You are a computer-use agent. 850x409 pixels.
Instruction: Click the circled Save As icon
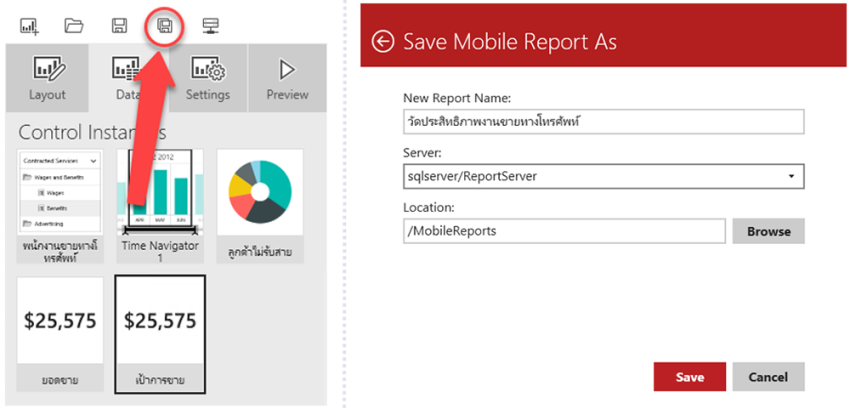(165, 26)
